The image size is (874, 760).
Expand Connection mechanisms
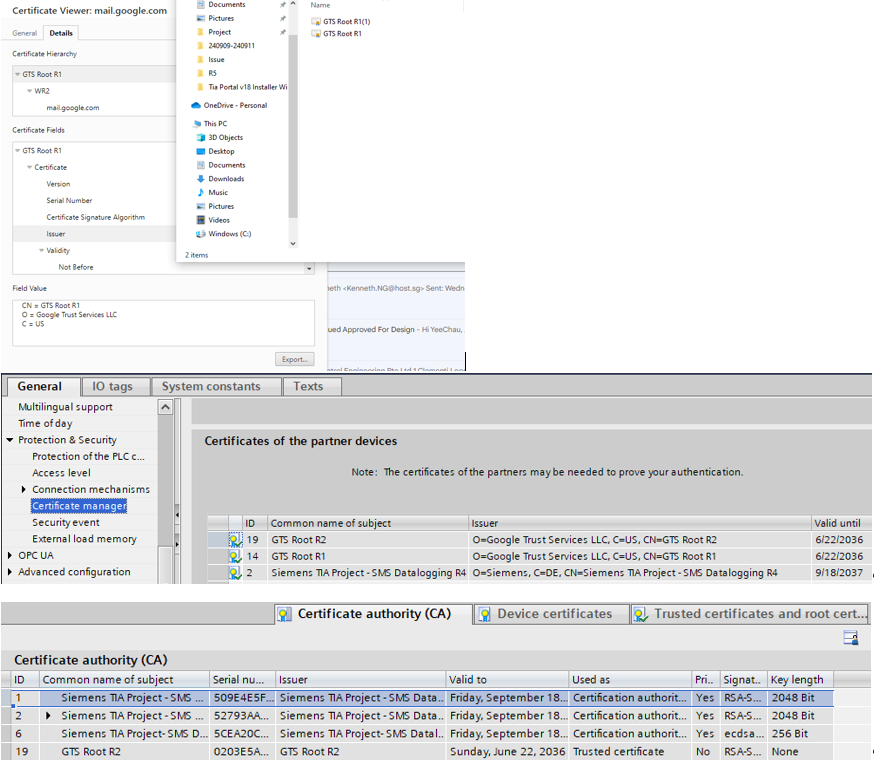coord(23,489)
